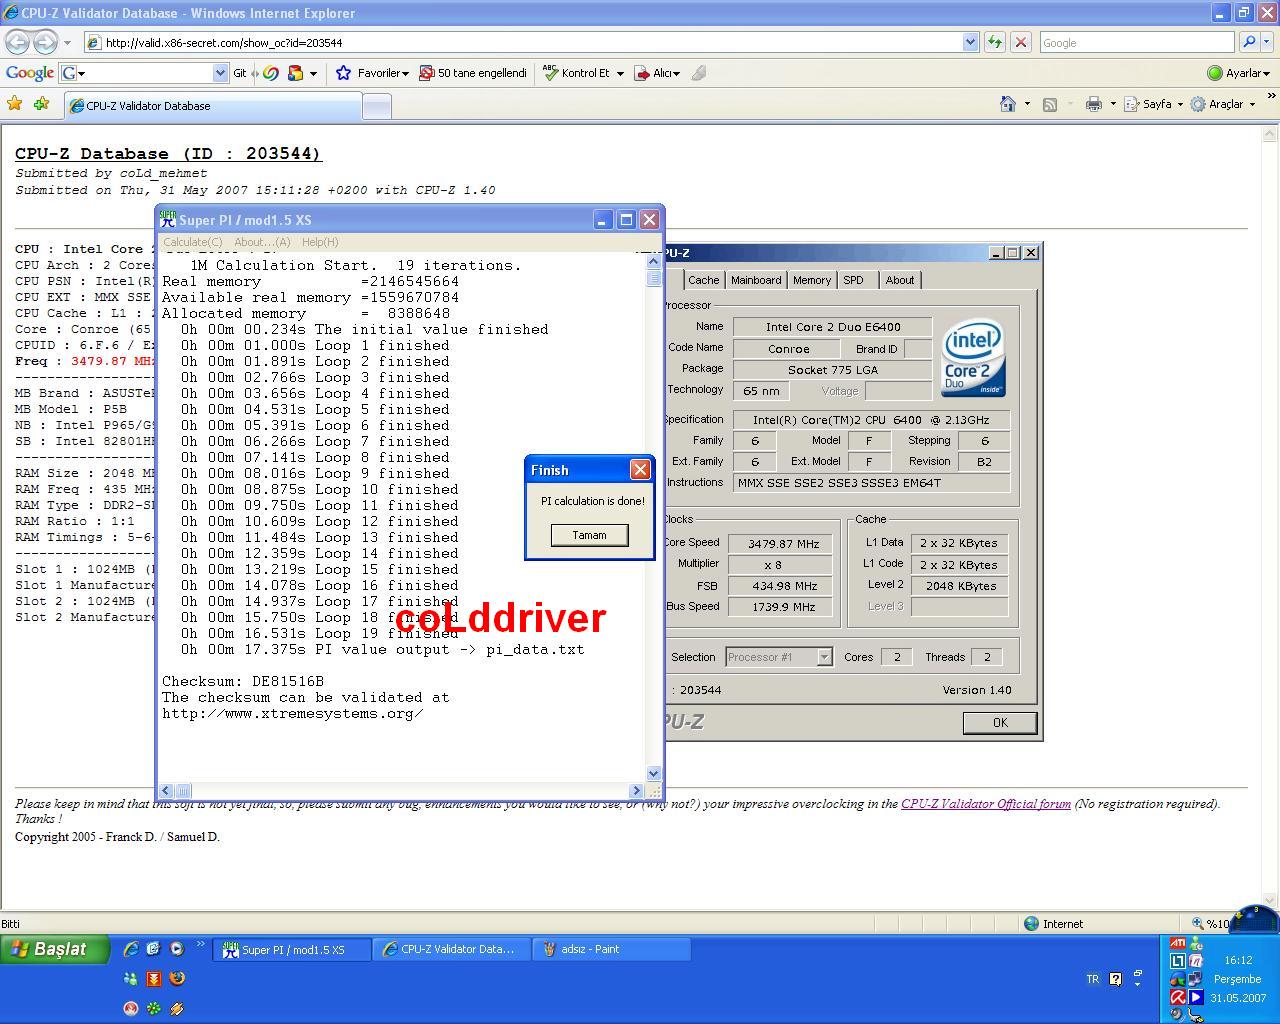
Task: Open the Araçlar menu dropdown
Action: pos(1252,104)
